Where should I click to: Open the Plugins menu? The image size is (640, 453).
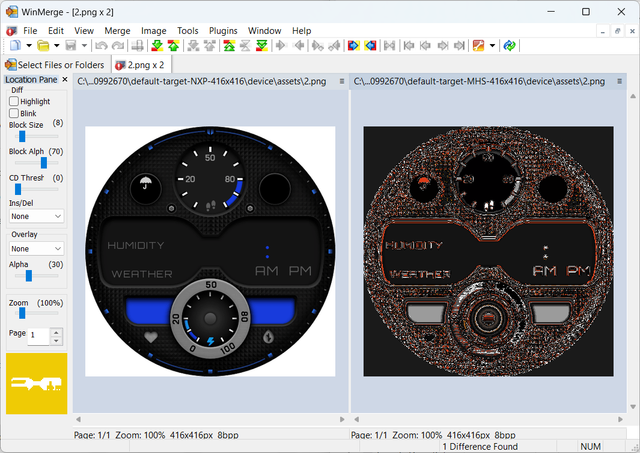coord(223,31)
